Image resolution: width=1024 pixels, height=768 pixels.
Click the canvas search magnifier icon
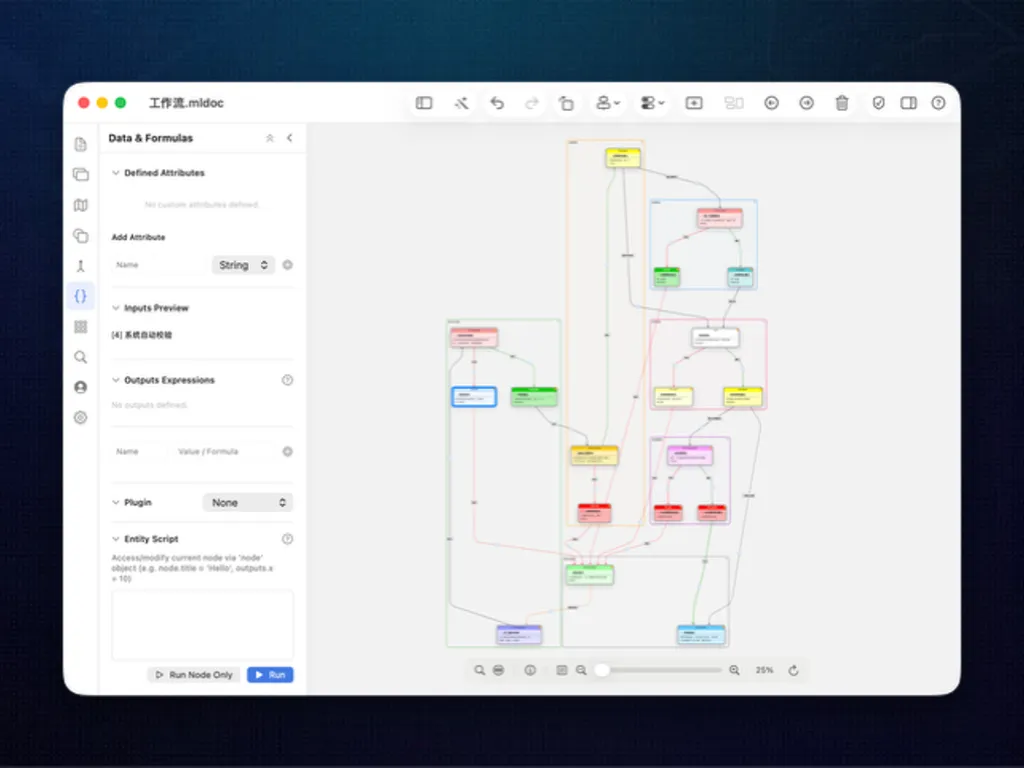479,670
